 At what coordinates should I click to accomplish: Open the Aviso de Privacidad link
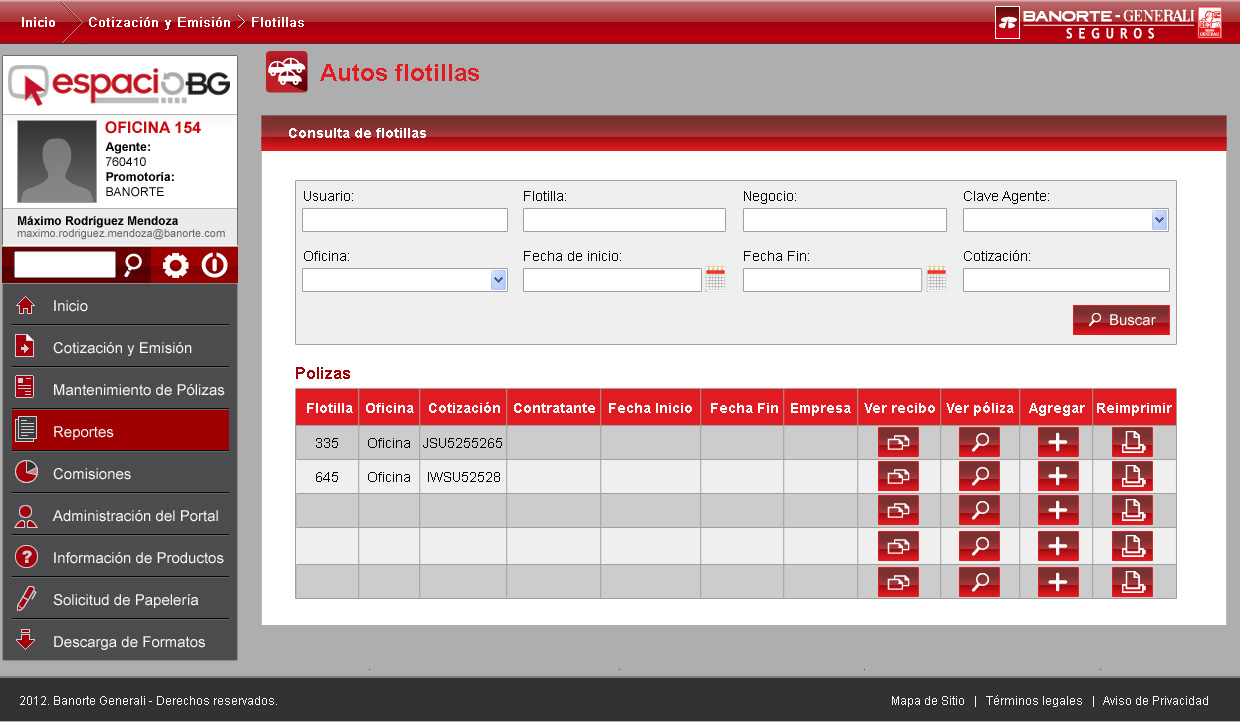coord(1156,701)
